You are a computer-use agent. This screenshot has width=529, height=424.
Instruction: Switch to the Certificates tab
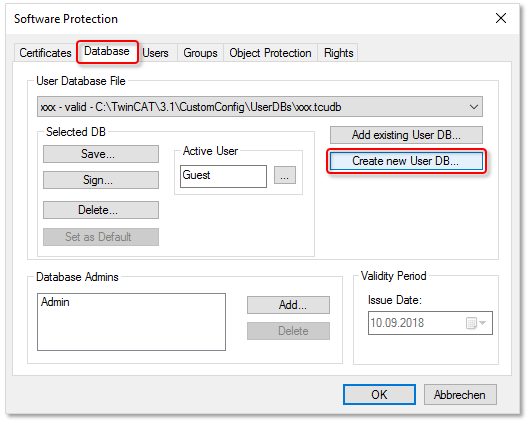[45, 53]
